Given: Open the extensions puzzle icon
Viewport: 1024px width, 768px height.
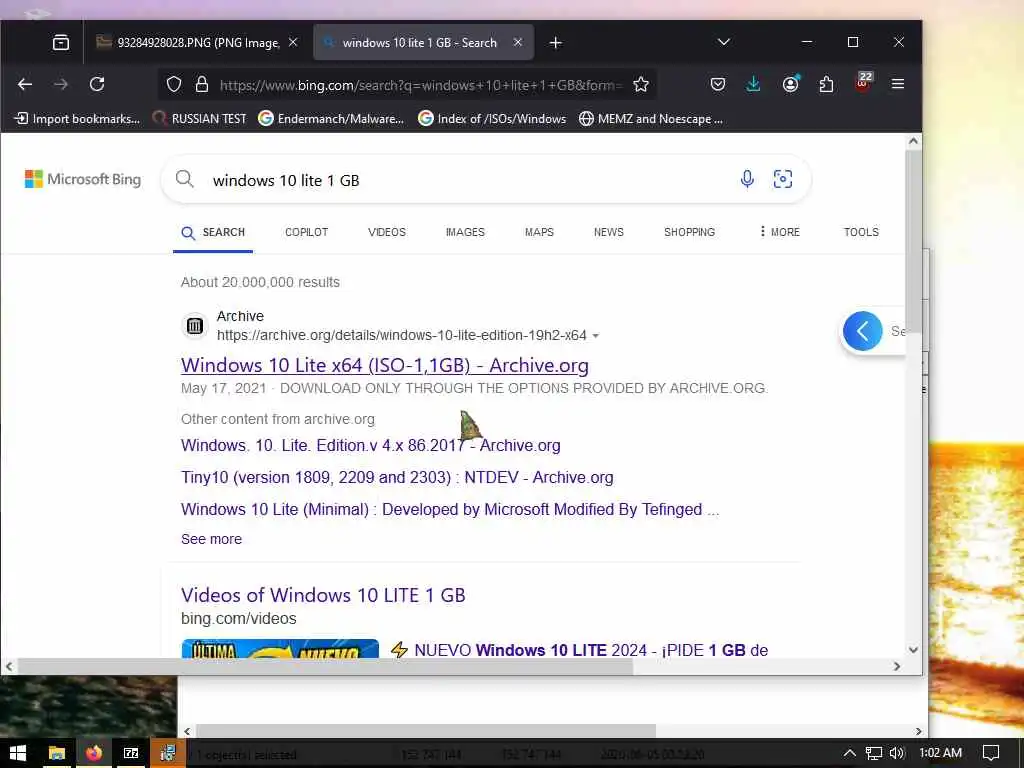Looking at the screenshot, I should [826, 84].
